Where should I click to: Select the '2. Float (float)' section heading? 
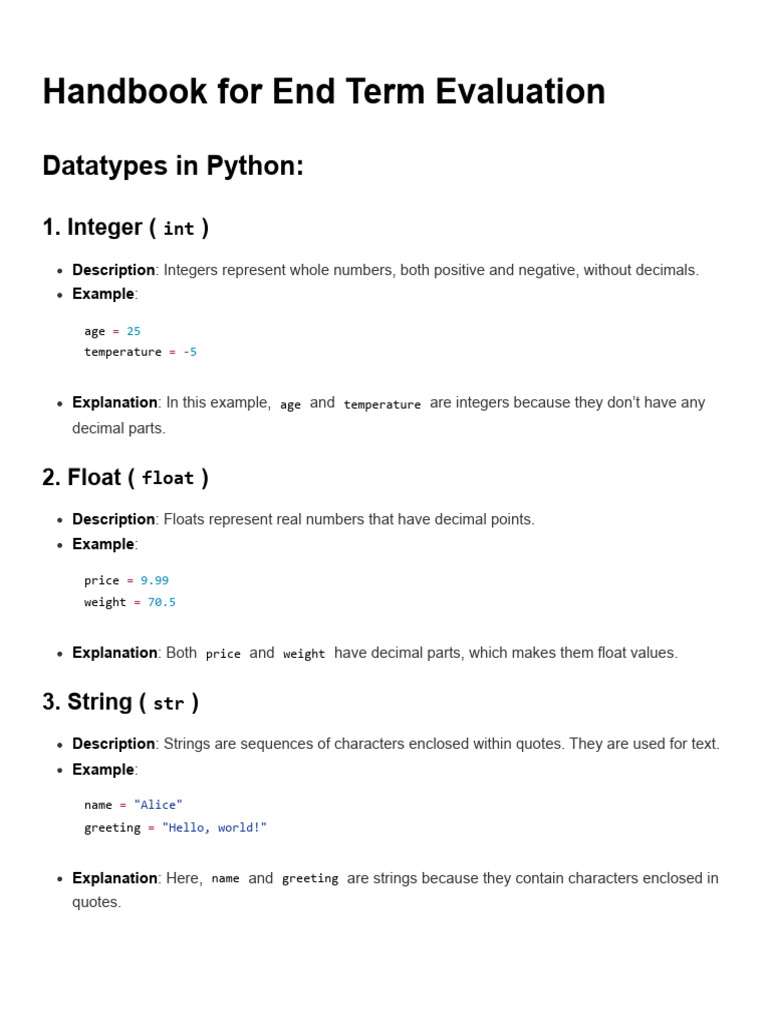125,478
